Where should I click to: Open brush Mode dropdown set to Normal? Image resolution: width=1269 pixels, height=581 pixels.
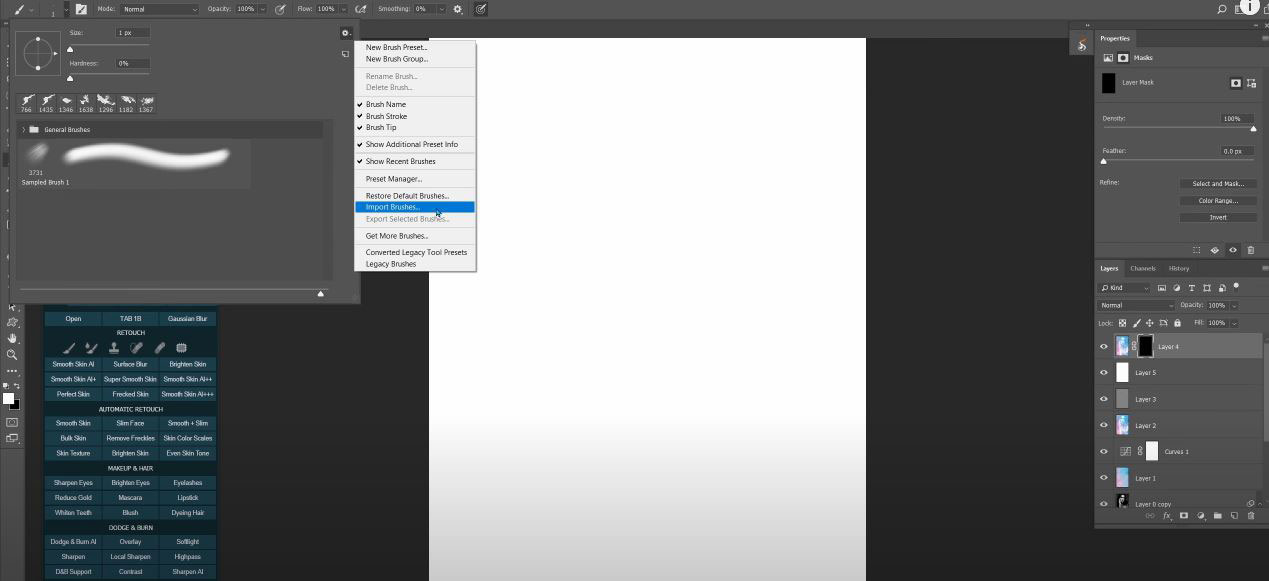point(159,9)
